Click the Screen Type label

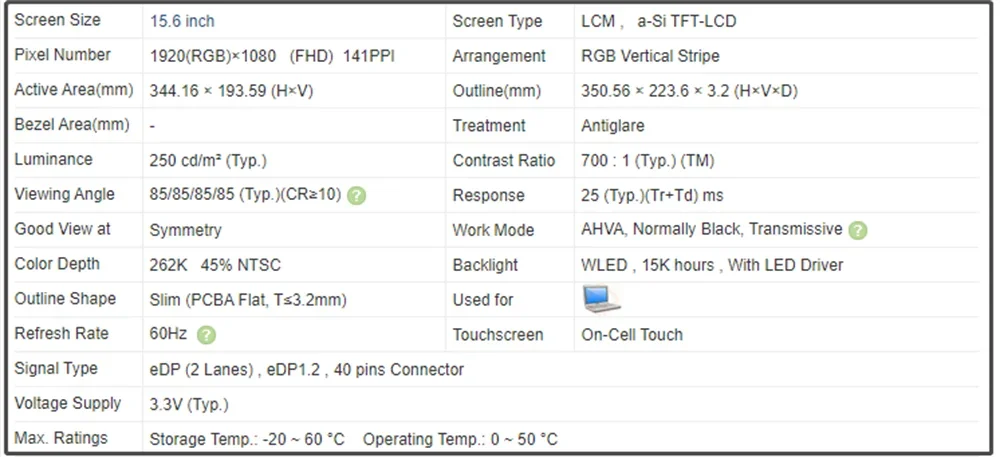tap(497, 21)
